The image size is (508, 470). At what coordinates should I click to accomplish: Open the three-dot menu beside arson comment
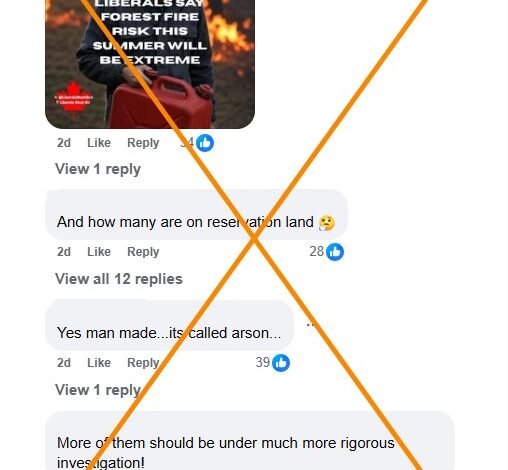310,324
